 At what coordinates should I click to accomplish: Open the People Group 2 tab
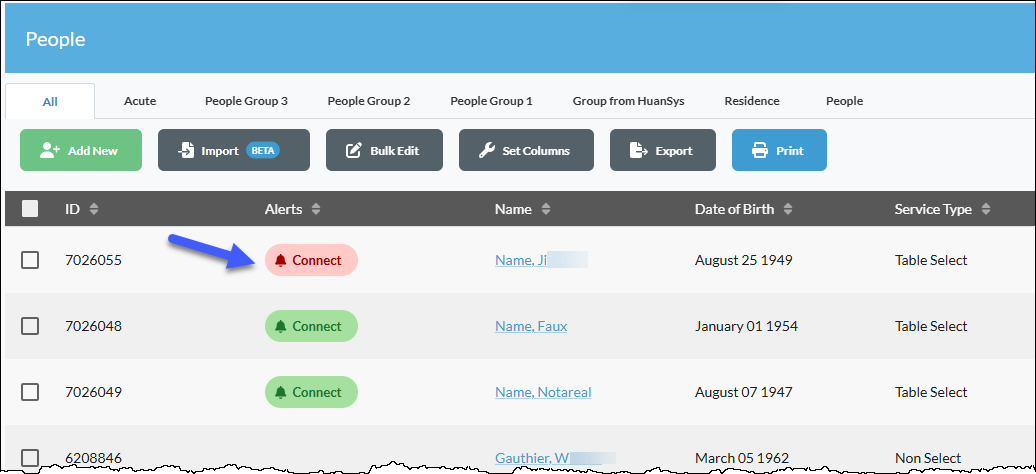coord(369,101)
